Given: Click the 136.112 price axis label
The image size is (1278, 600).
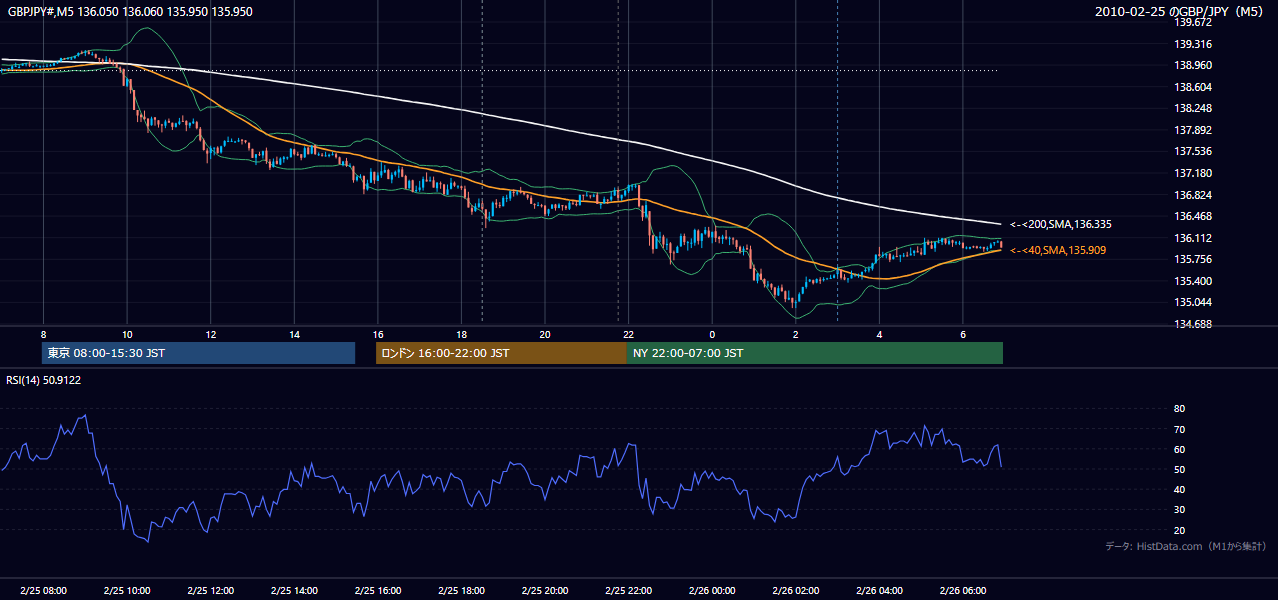Looking at the screenshot, I should tap(1194, 238).
